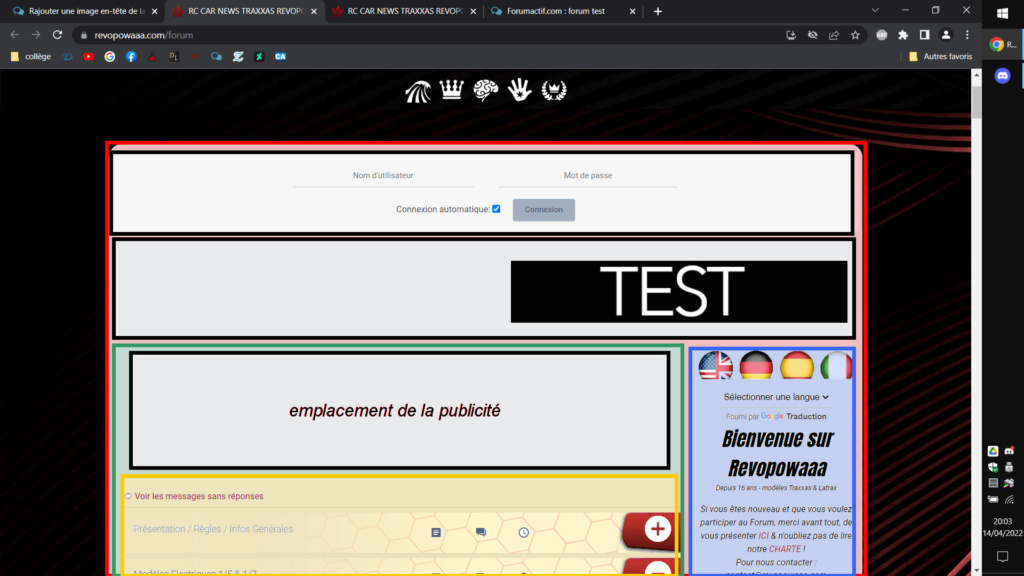Viewport: 1024px width, 576px height.
Task: Open the Chrome three-dot menu
Action: [967, 35]
